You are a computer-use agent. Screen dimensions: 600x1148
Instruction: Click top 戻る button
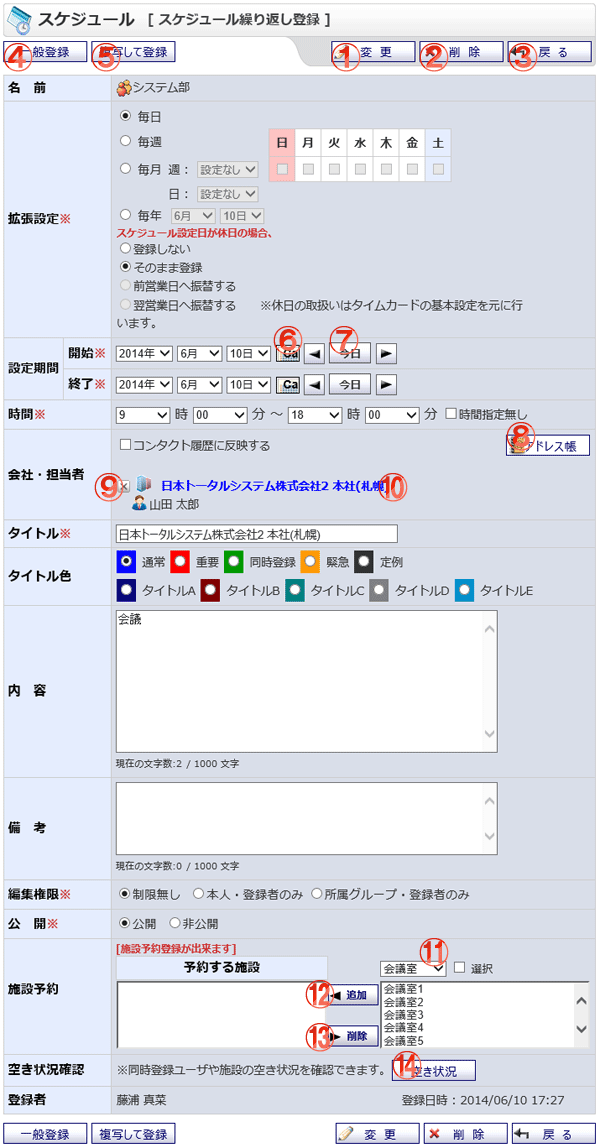(549, 53)
